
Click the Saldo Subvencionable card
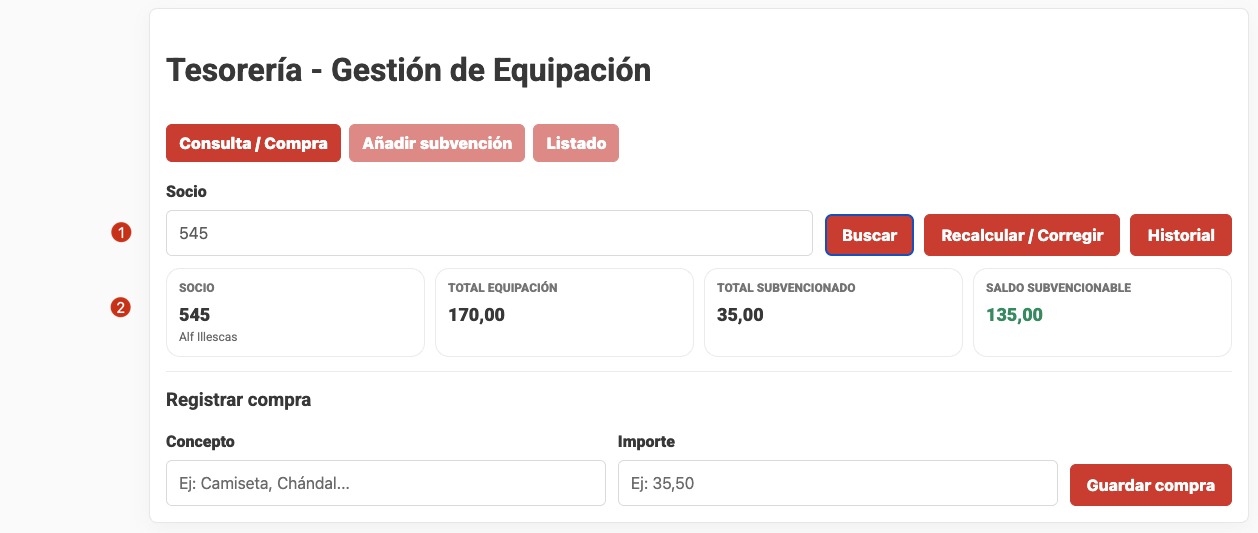(1102, 312)
